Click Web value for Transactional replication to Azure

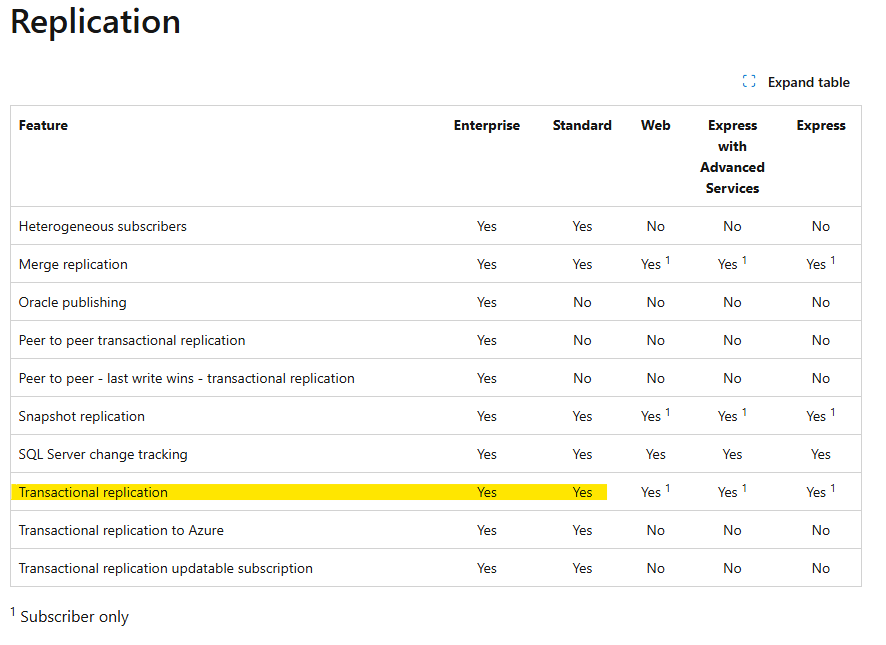655,530
